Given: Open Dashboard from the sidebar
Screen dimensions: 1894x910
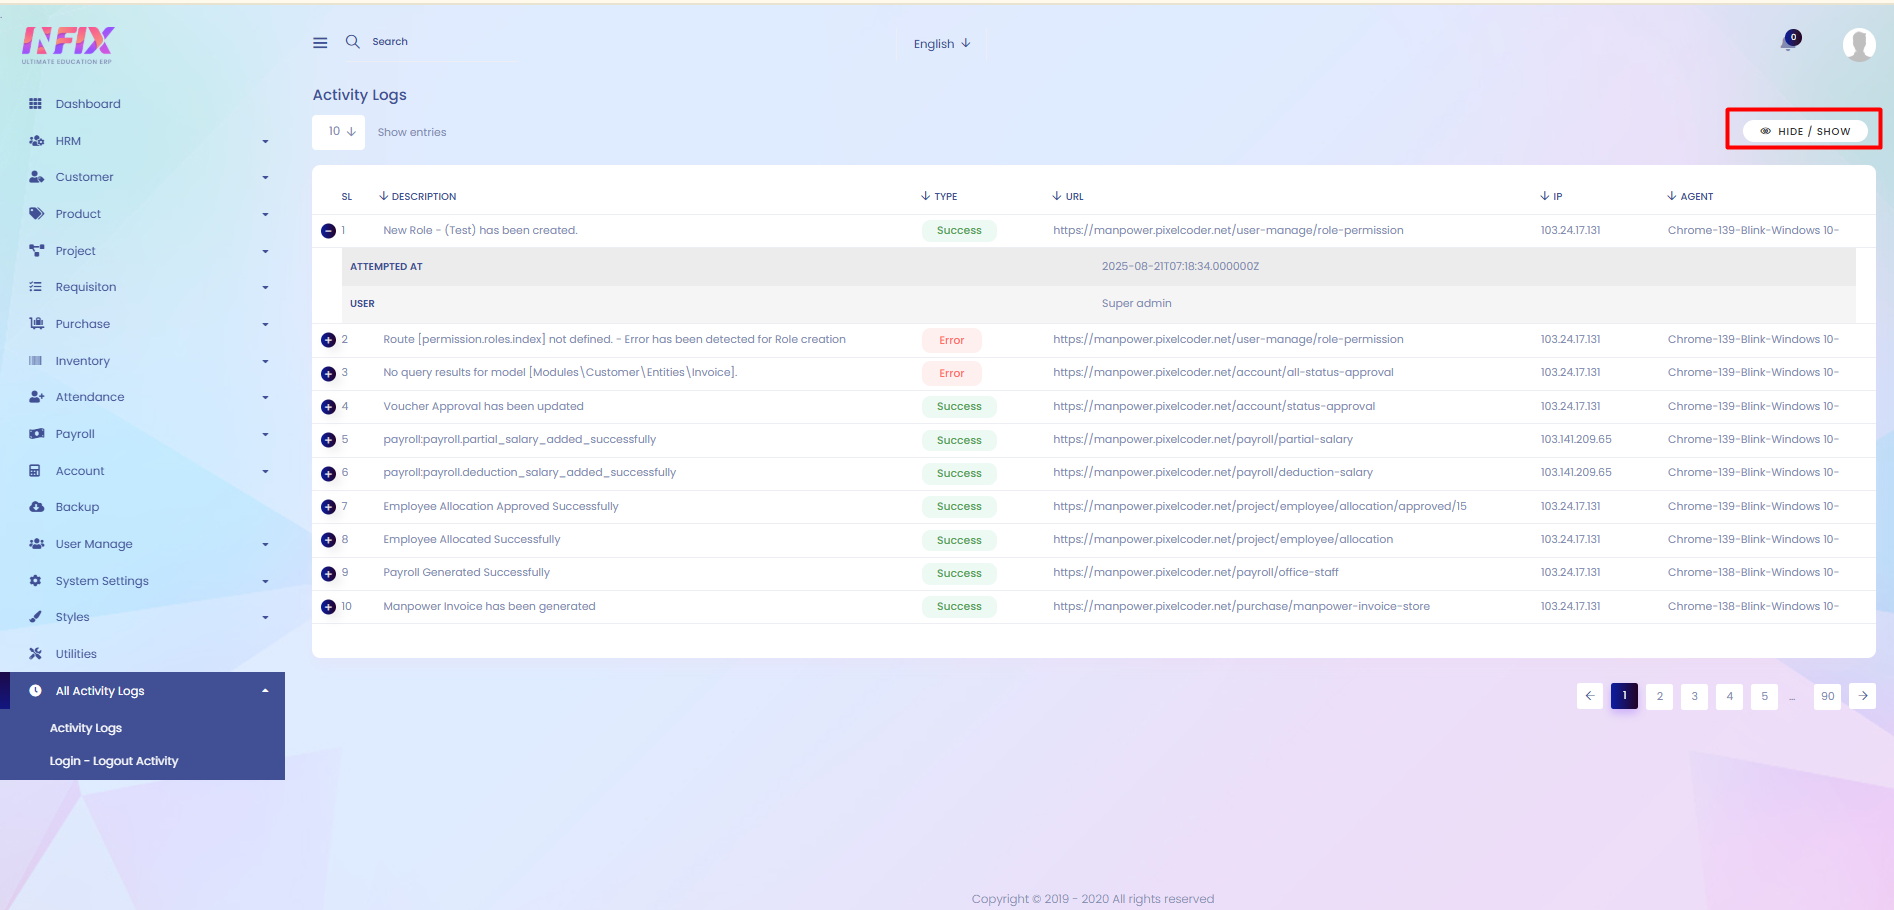Looking at the screenshot, I should [88, 104].
